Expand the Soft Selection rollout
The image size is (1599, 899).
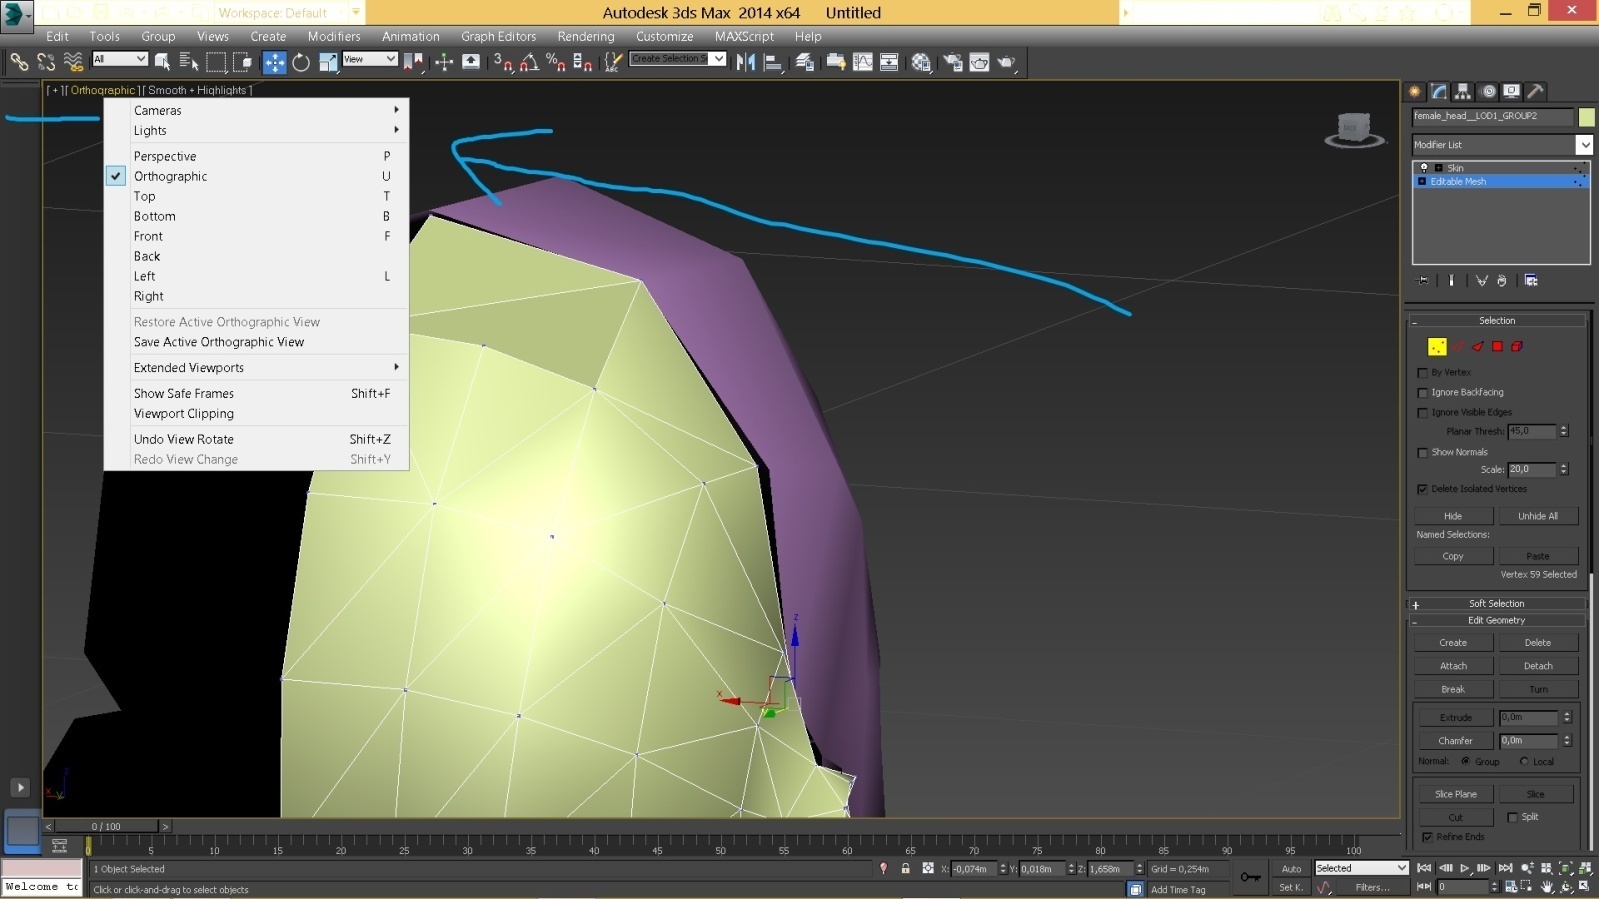tap(1497, 604)
